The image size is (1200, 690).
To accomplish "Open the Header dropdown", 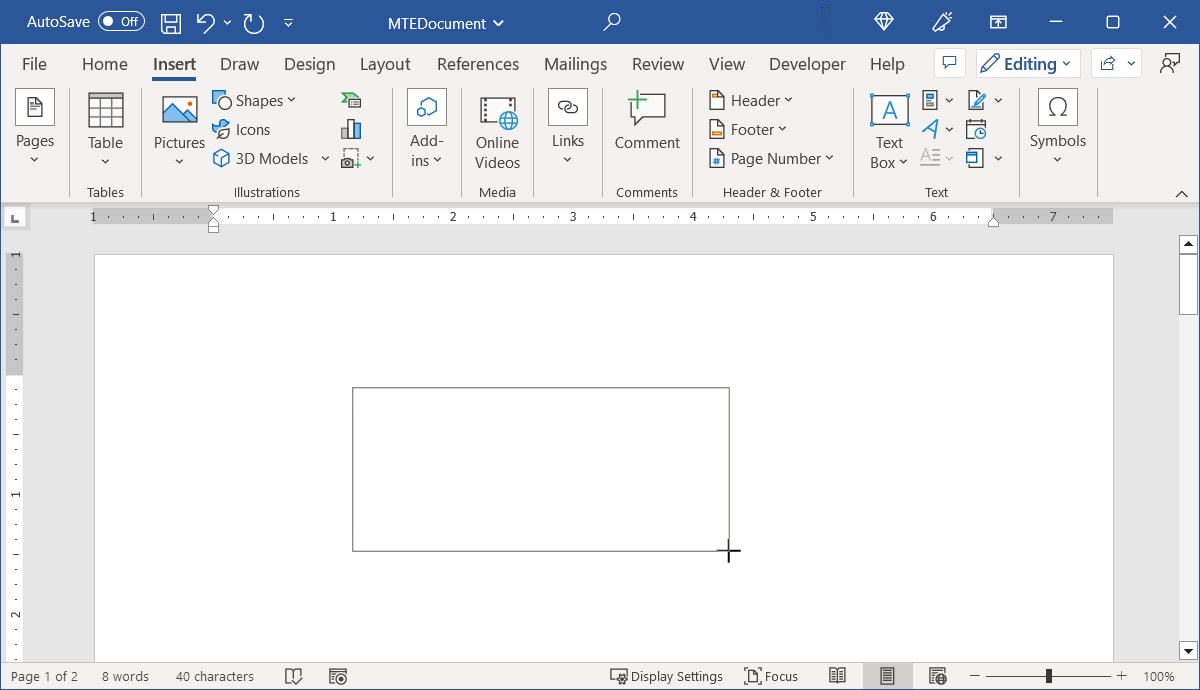I will coord(750,100).
